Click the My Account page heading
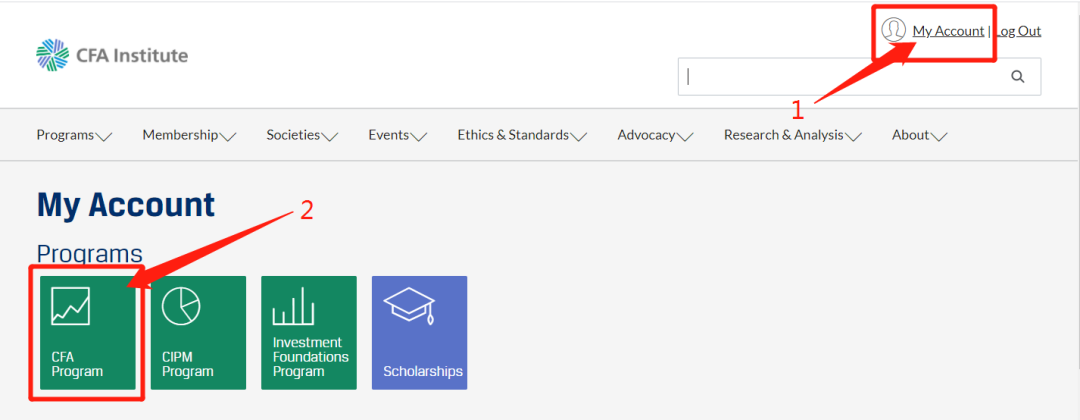The width and height of the screenshot is (1080, 420). click(125, 205)
